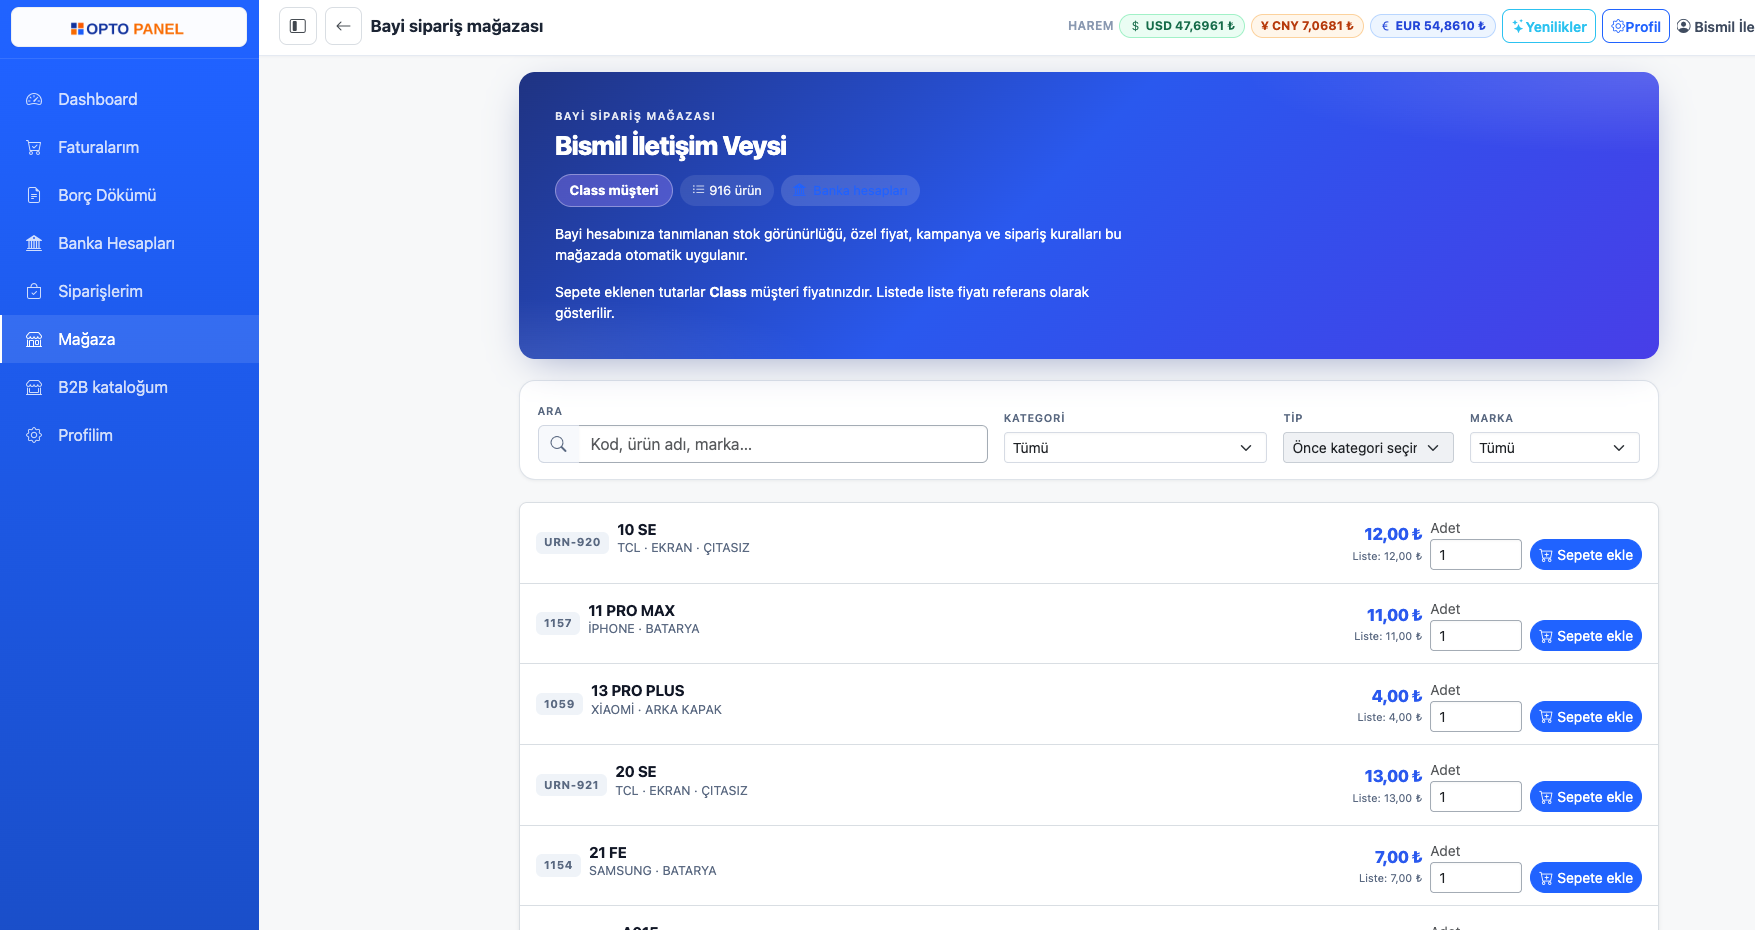Click the CNY exchange rate badge

click(x=1307, y=26)
